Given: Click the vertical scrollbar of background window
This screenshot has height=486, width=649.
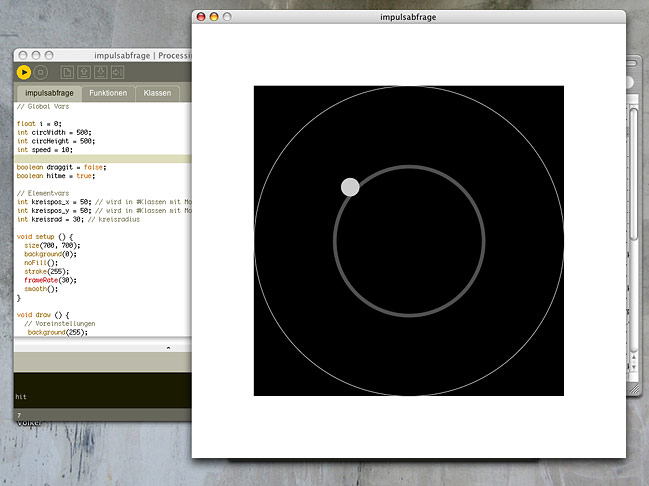Looking at the screenshot, I should click(634, 200).
